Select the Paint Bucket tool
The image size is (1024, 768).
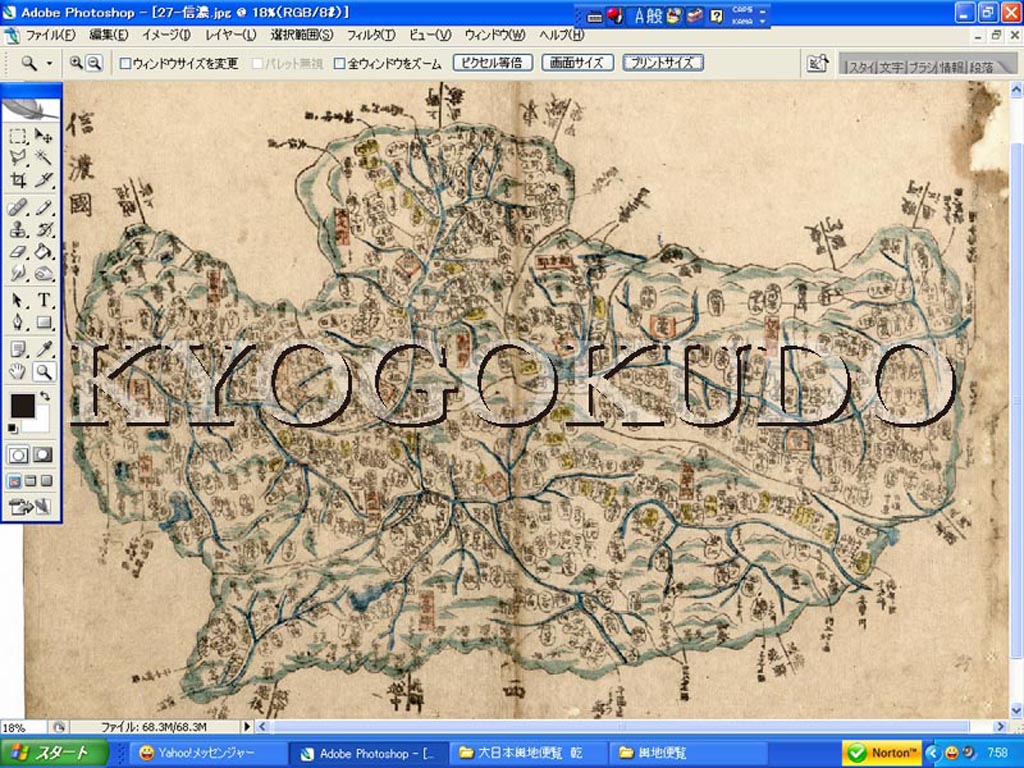pos(44,251)
